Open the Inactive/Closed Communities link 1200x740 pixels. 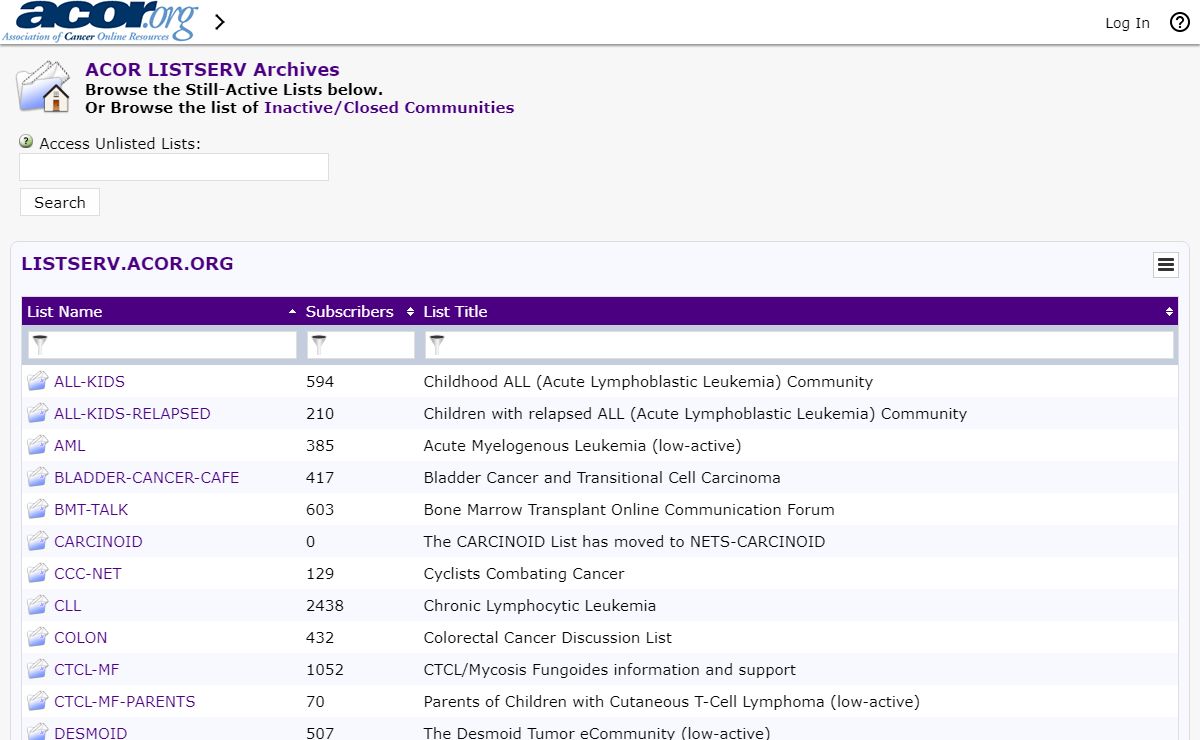[x=389, y=108]
